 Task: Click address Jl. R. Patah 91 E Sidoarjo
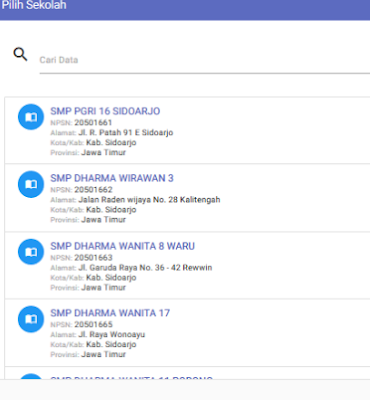(x=126, y=133)
